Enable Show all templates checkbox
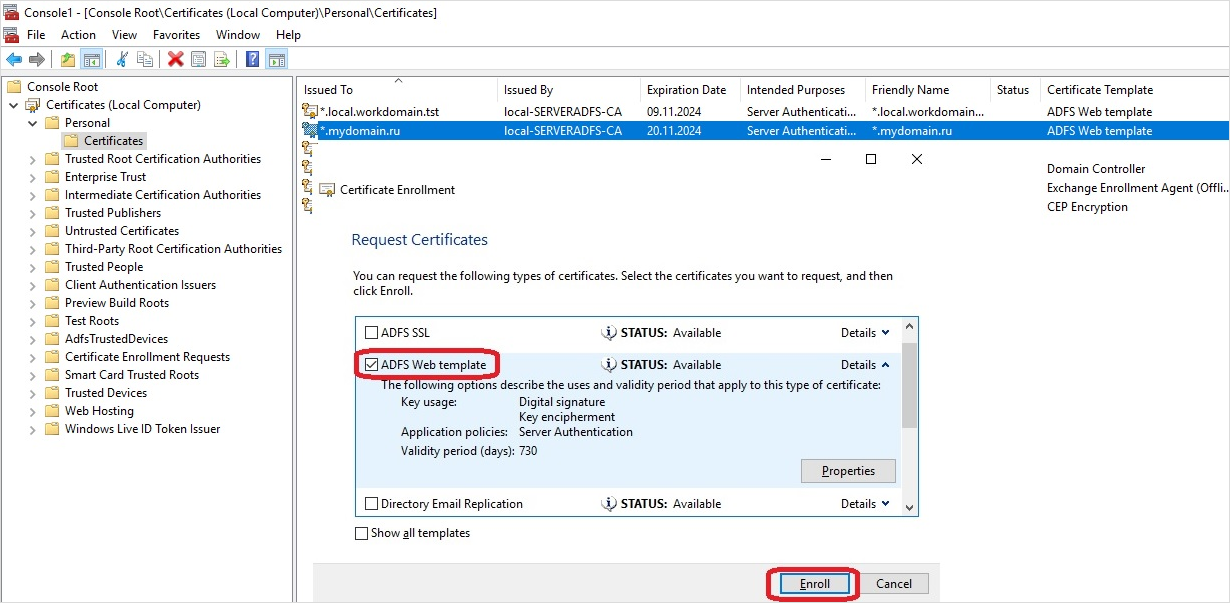Viewport: 1230px width, 603px height. click(362, 533)
